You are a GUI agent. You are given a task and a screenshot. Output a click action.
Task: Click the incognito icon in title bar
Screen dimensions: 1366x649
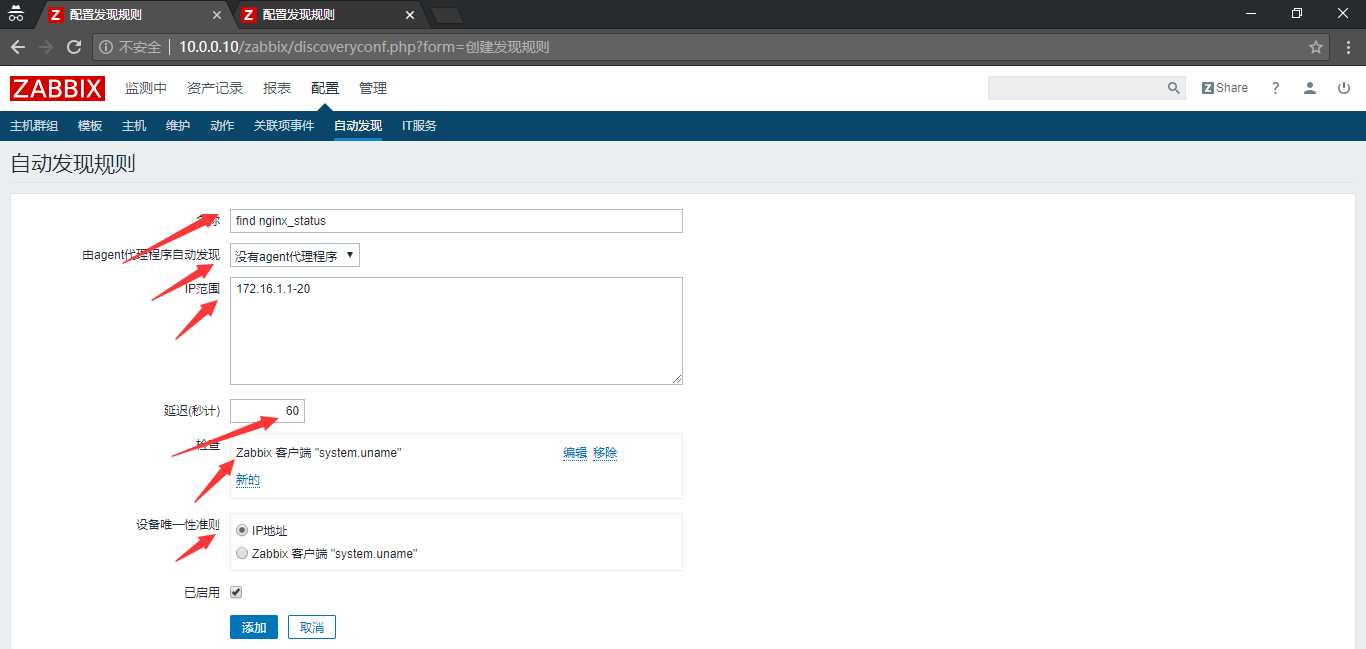click(x=16, y=14)
